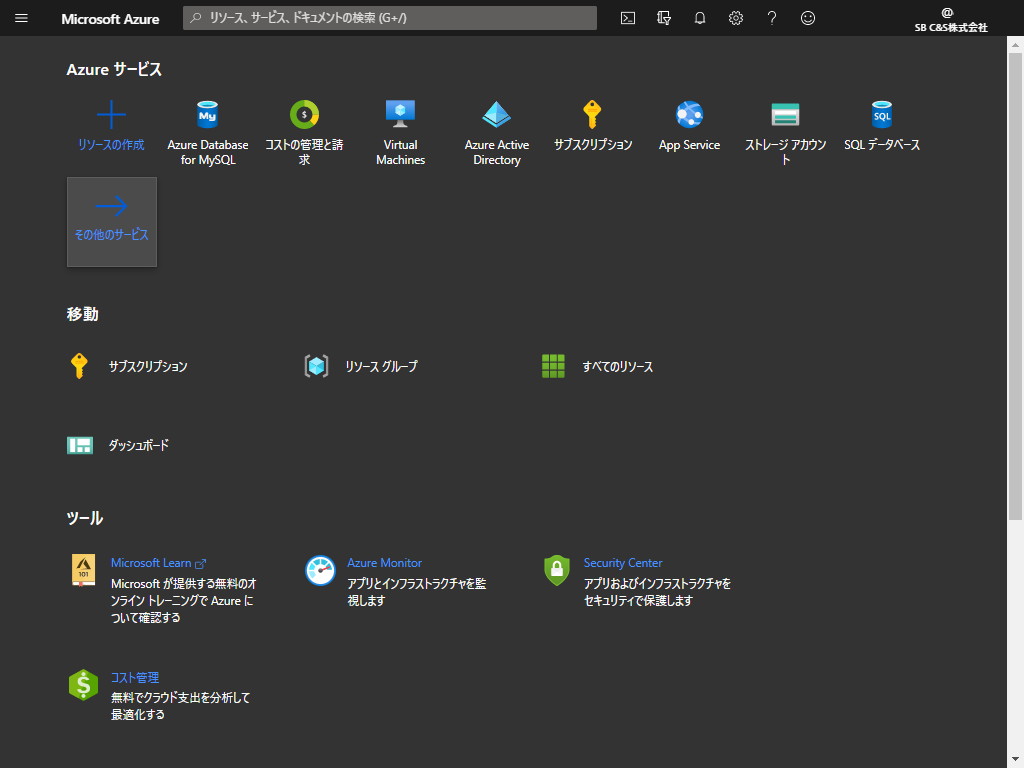Open the Storage accounts icon
The height and width of the screenshot is (768, 1024).
pyautogui.click(x=785, y=114)
